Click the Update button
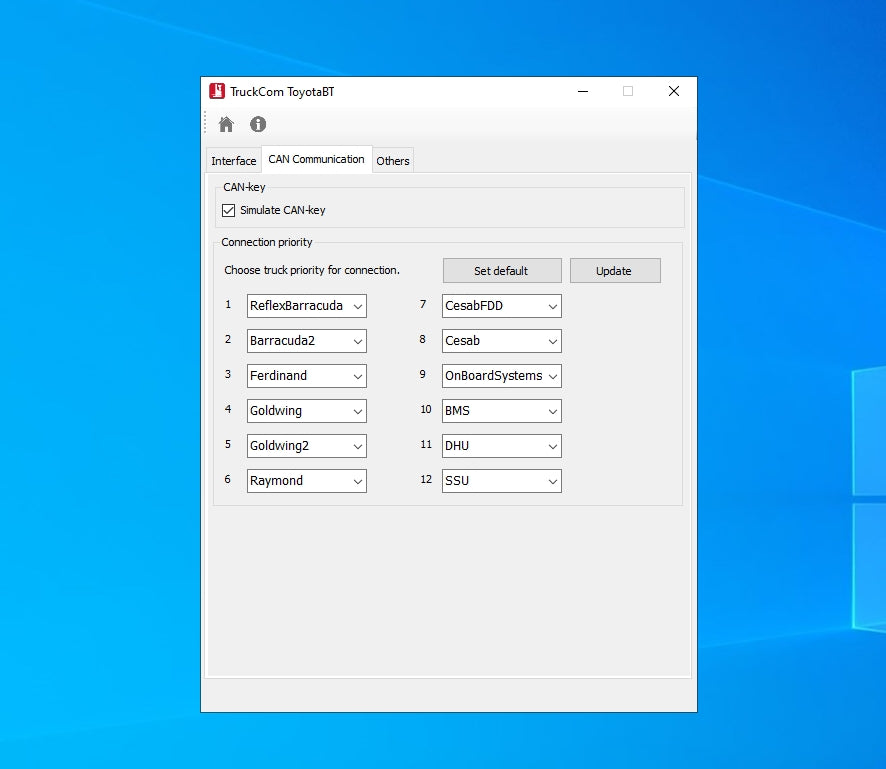The width and height of the screenshot is (886, 769). 614,271
